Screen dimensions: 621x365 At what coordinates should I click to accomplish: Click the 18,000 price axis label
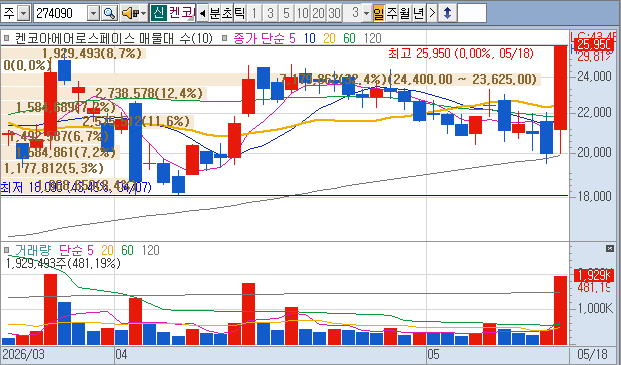tap(594, 196)
